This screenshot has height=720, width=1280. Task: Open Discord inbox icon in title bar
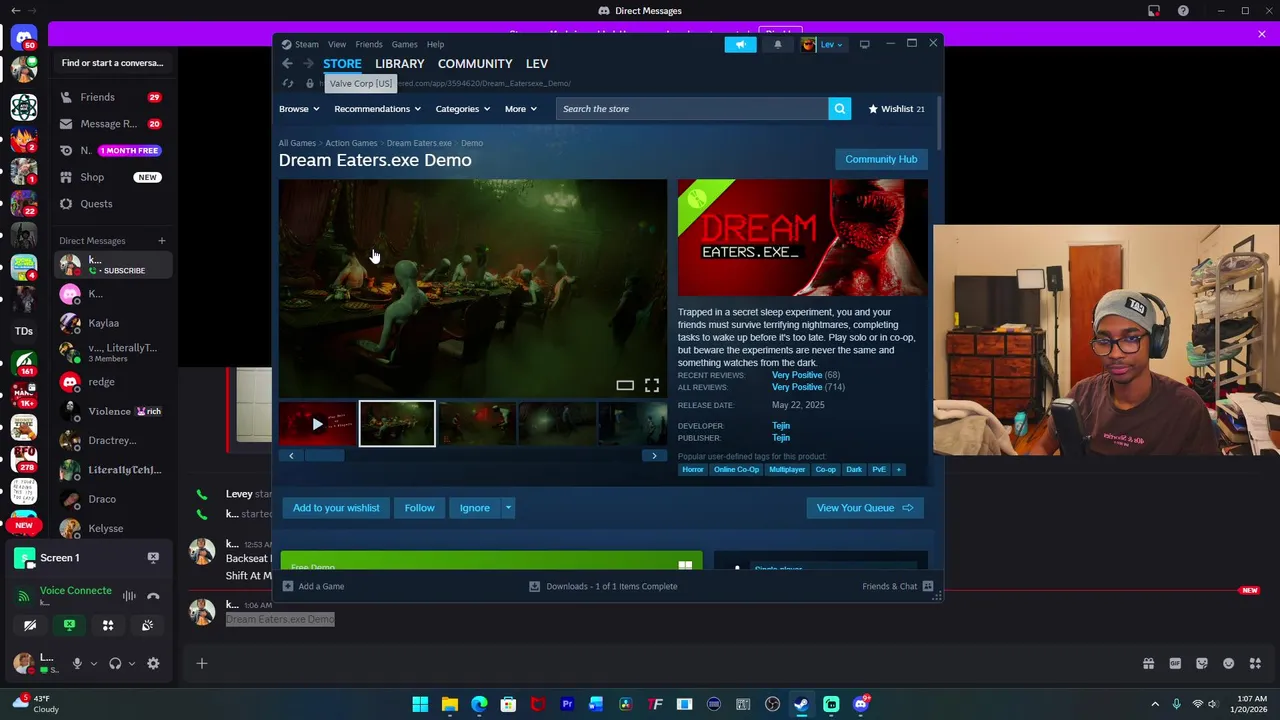pos(1154,11)
